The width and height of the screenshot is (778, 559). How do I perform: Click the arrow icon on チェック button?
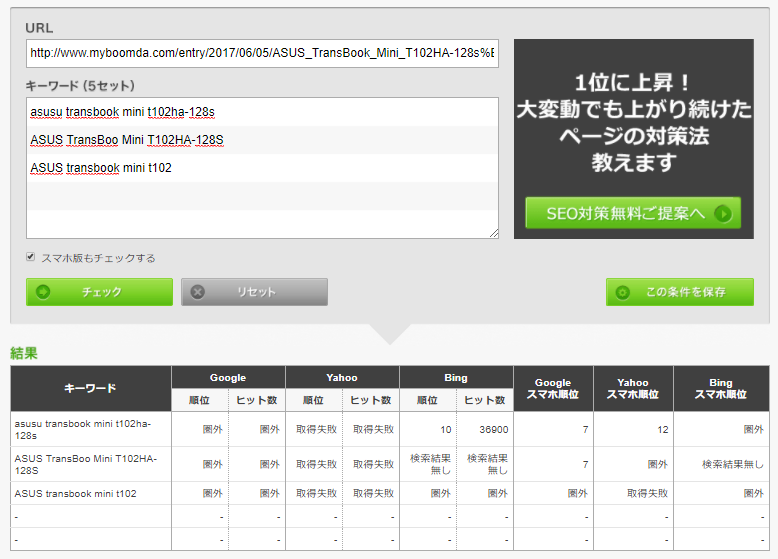point(43,292)
